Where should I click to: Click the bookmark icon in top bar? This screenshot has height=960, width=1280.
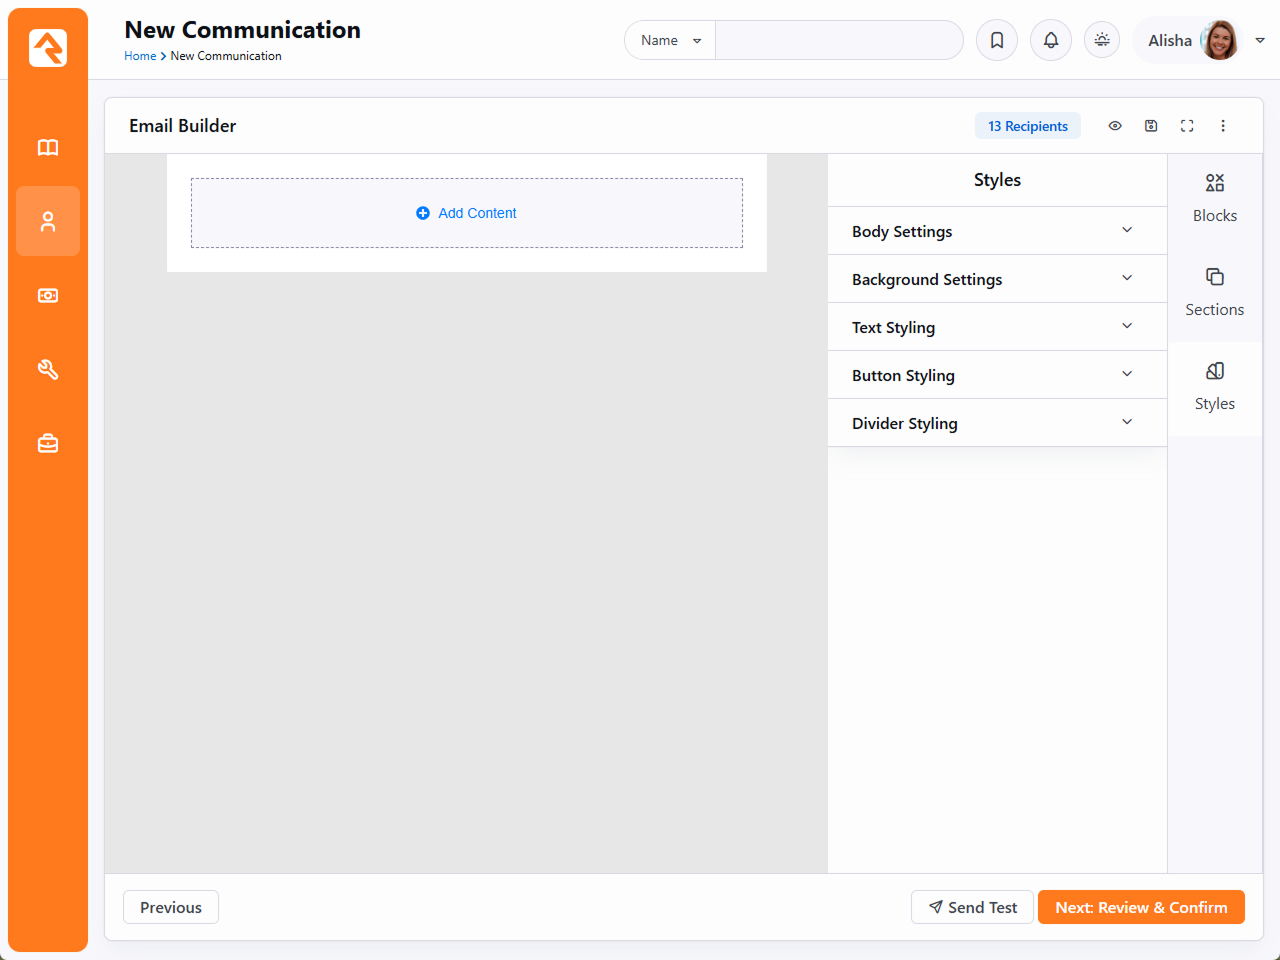[x=997, y=40]
